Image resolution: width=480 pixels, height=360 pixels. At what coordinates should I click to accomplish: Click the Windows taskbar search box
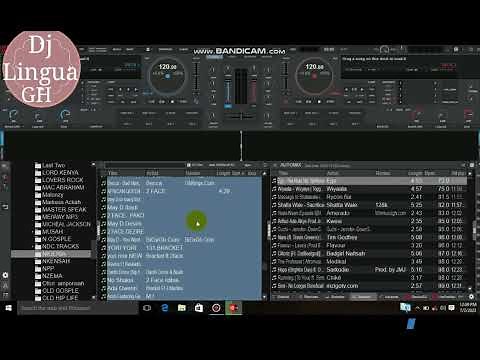(x=78, y=308)
